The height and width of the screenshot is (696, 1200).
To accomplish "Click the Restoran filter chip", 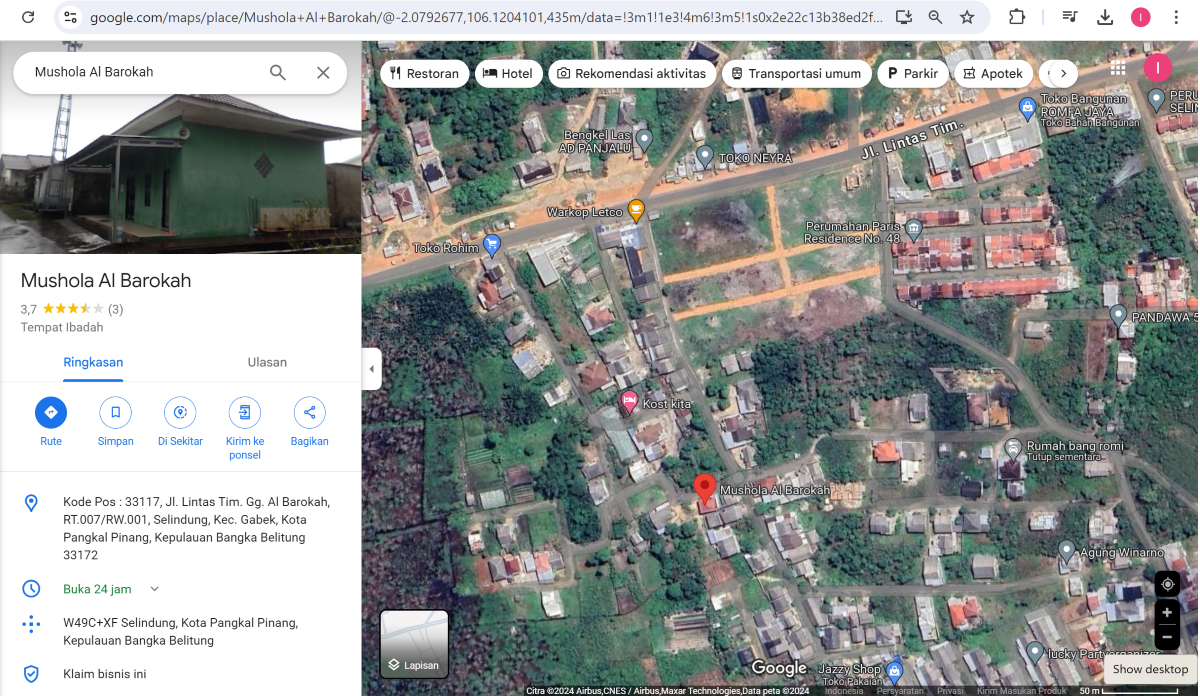I will [x=424, y=73].
